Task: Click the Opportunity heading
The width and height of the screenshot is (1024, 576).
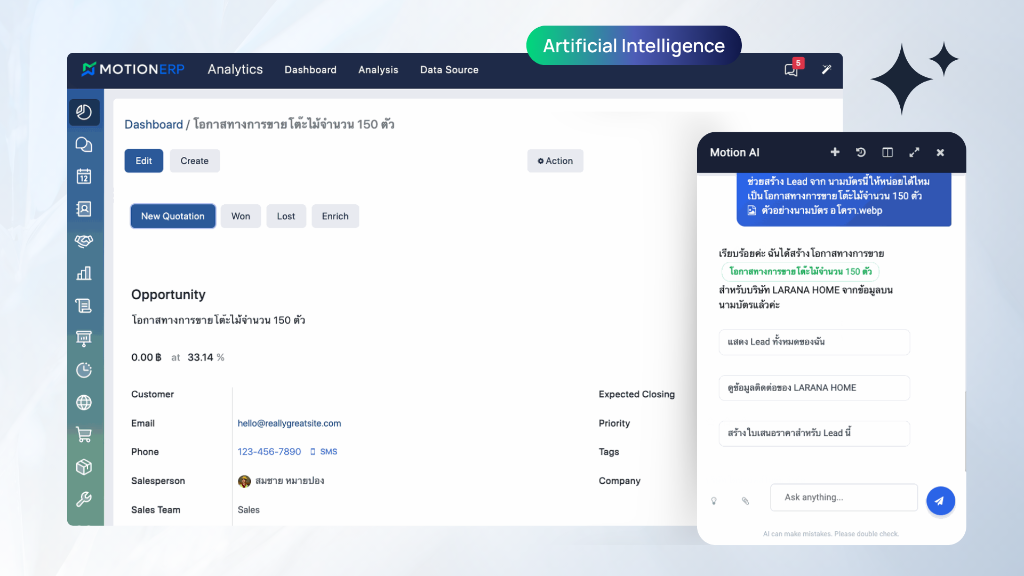Action: click(168, 295)
